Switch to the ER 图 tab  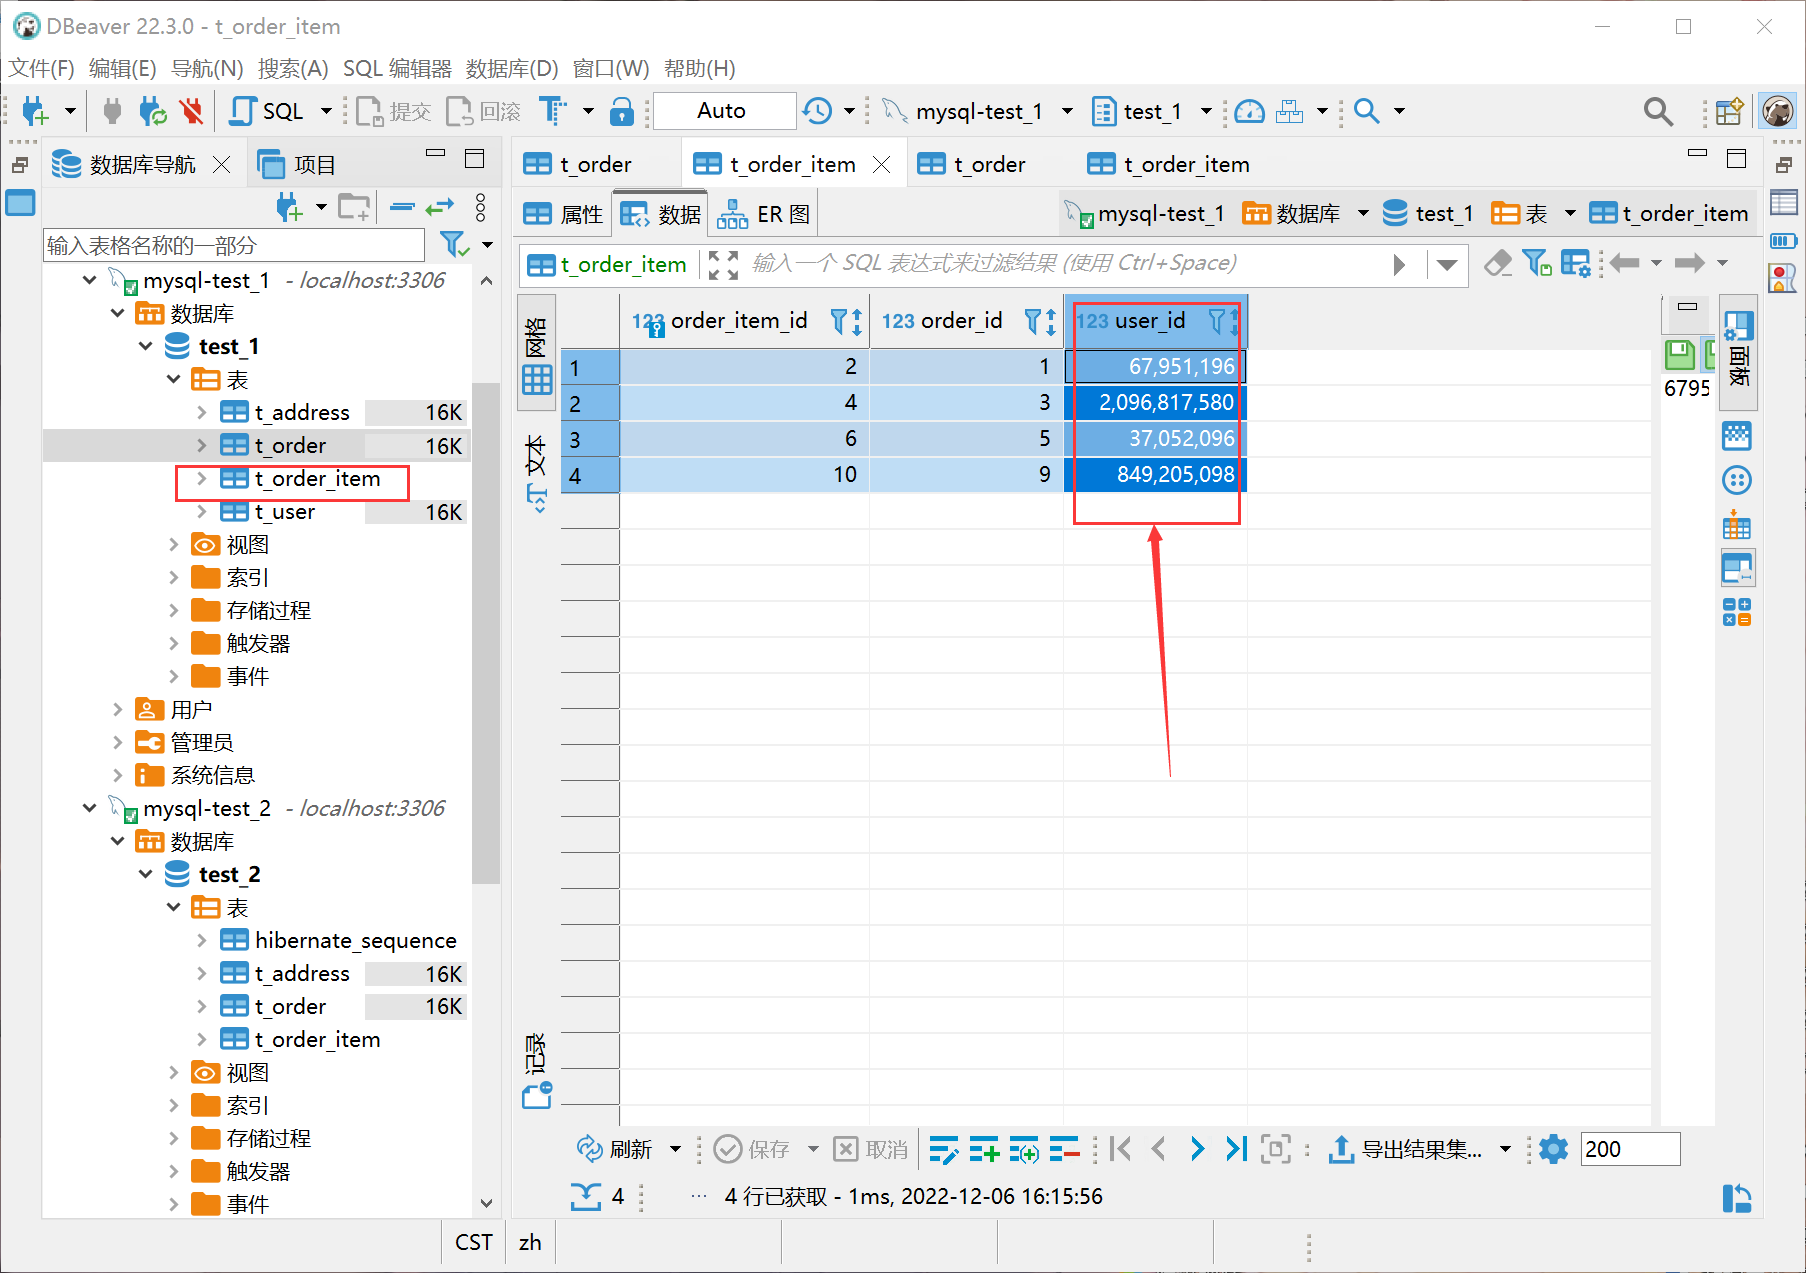[764, 214]
